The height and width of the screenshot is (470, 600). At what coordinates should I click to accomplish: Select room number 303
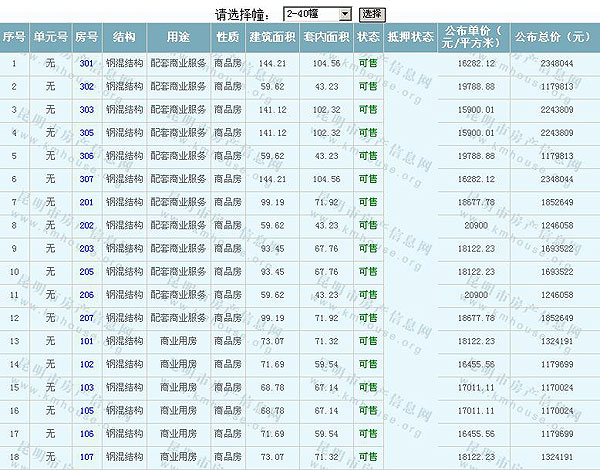pos(86,109)
